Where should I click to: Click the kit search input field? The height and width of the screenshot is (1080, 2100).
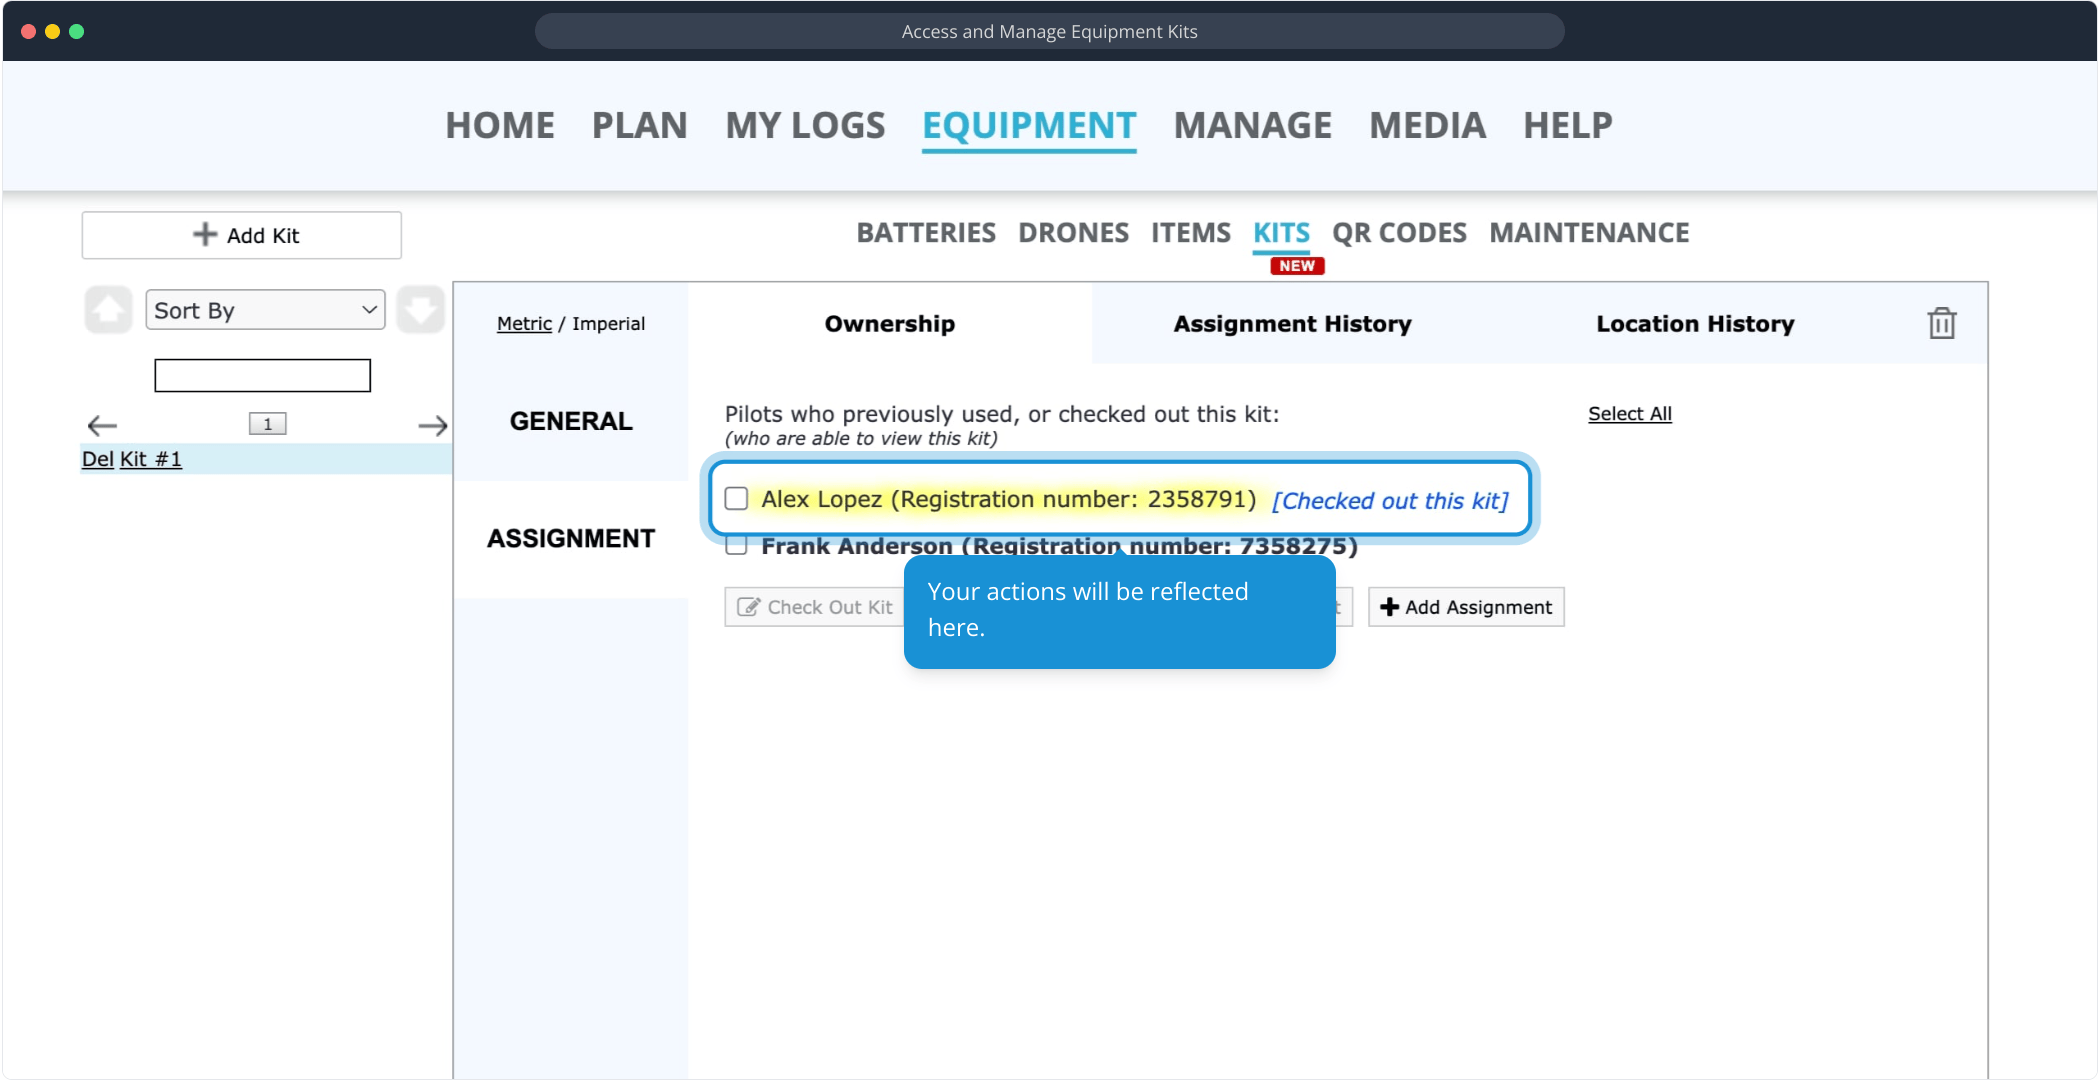point(262,375)
